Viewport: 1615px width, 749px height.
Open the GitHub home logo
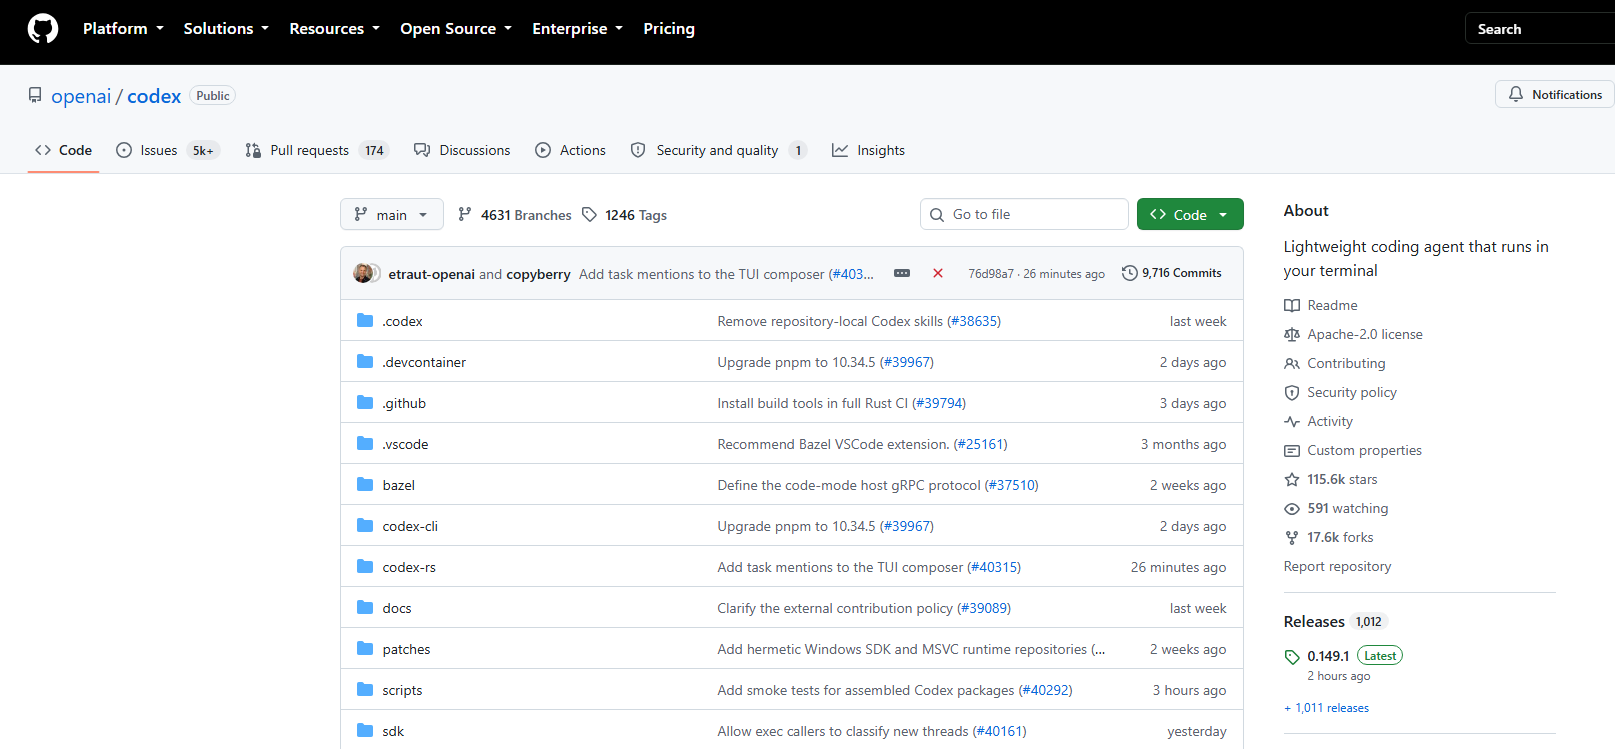pos(43,29)
